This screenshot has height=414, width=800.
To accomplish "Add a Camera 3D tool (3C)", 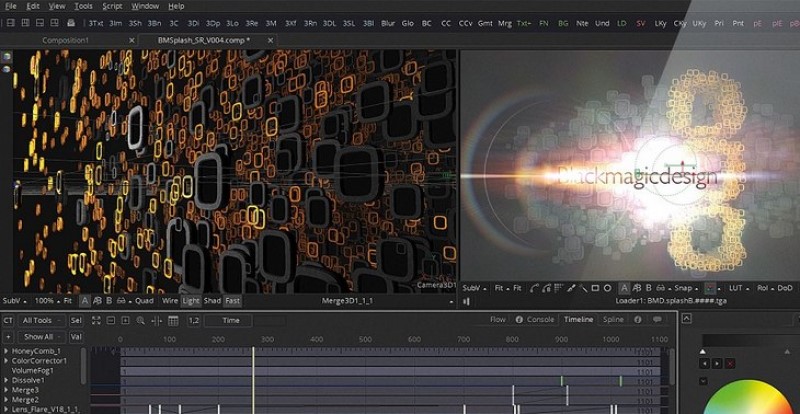I will click(173, 23).
